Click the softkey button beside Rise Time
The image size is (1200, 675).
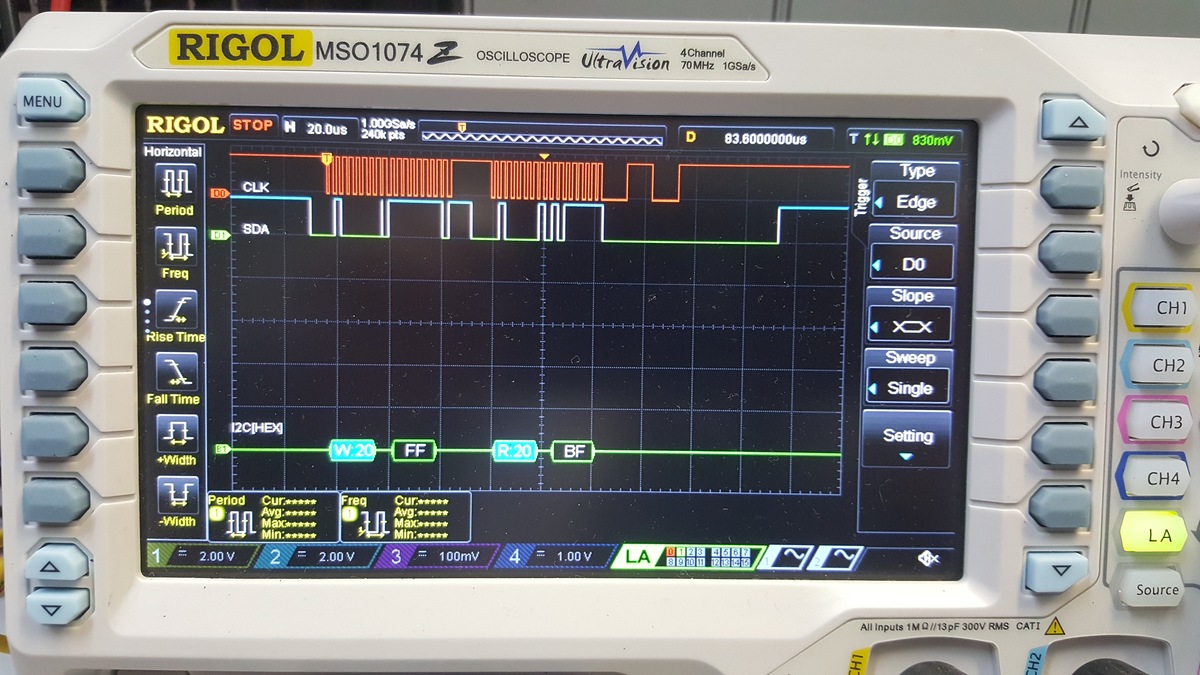tap(51, 303)
